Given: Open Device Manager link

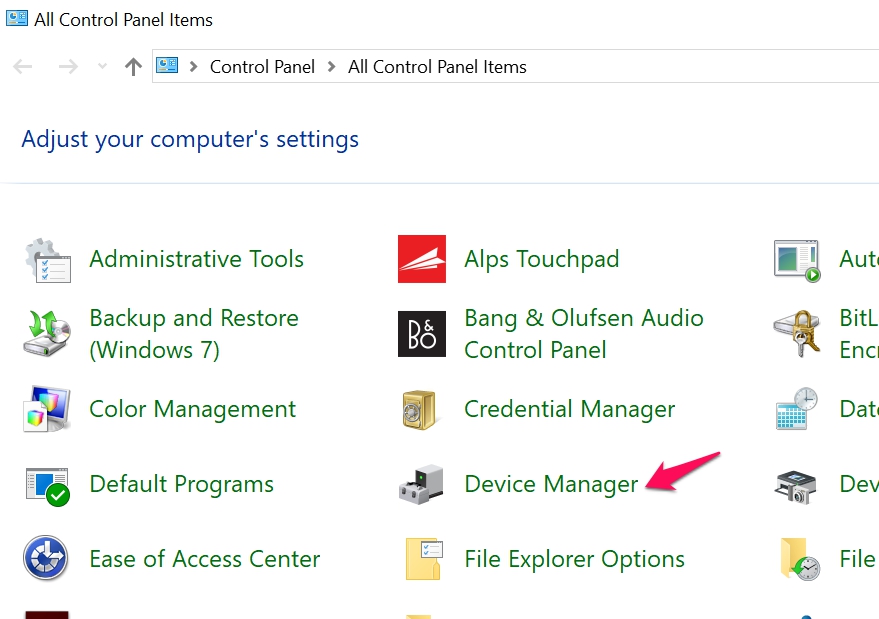Looking at the screenshot, I should point(551,484).
